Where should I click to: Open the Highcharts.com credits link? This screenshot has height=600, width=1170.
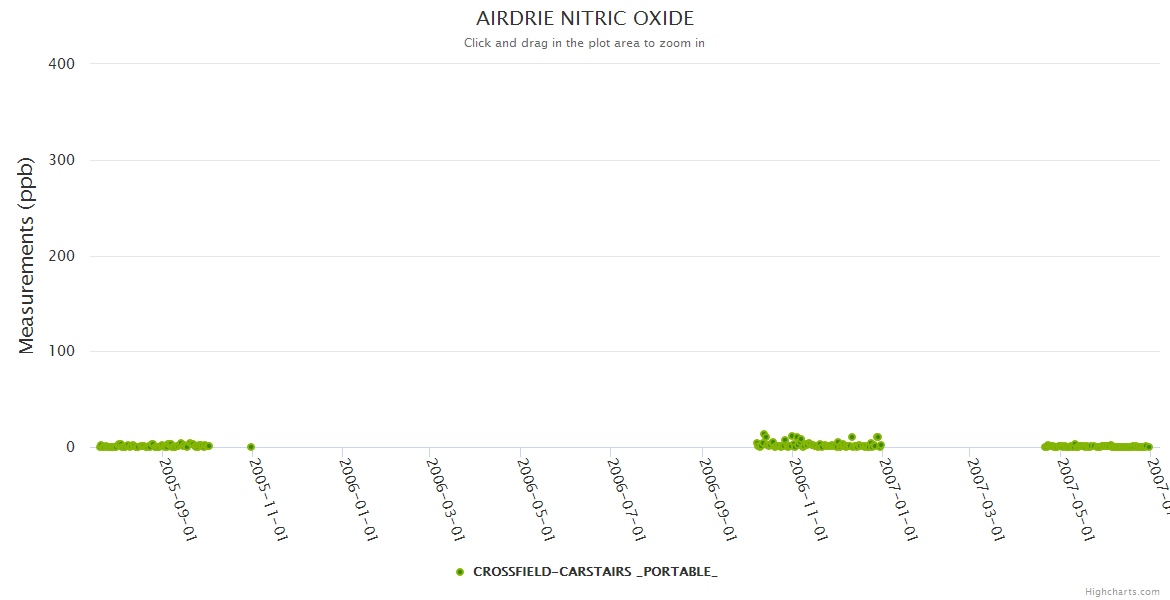pyautogui.click(x=1122, y=592)
